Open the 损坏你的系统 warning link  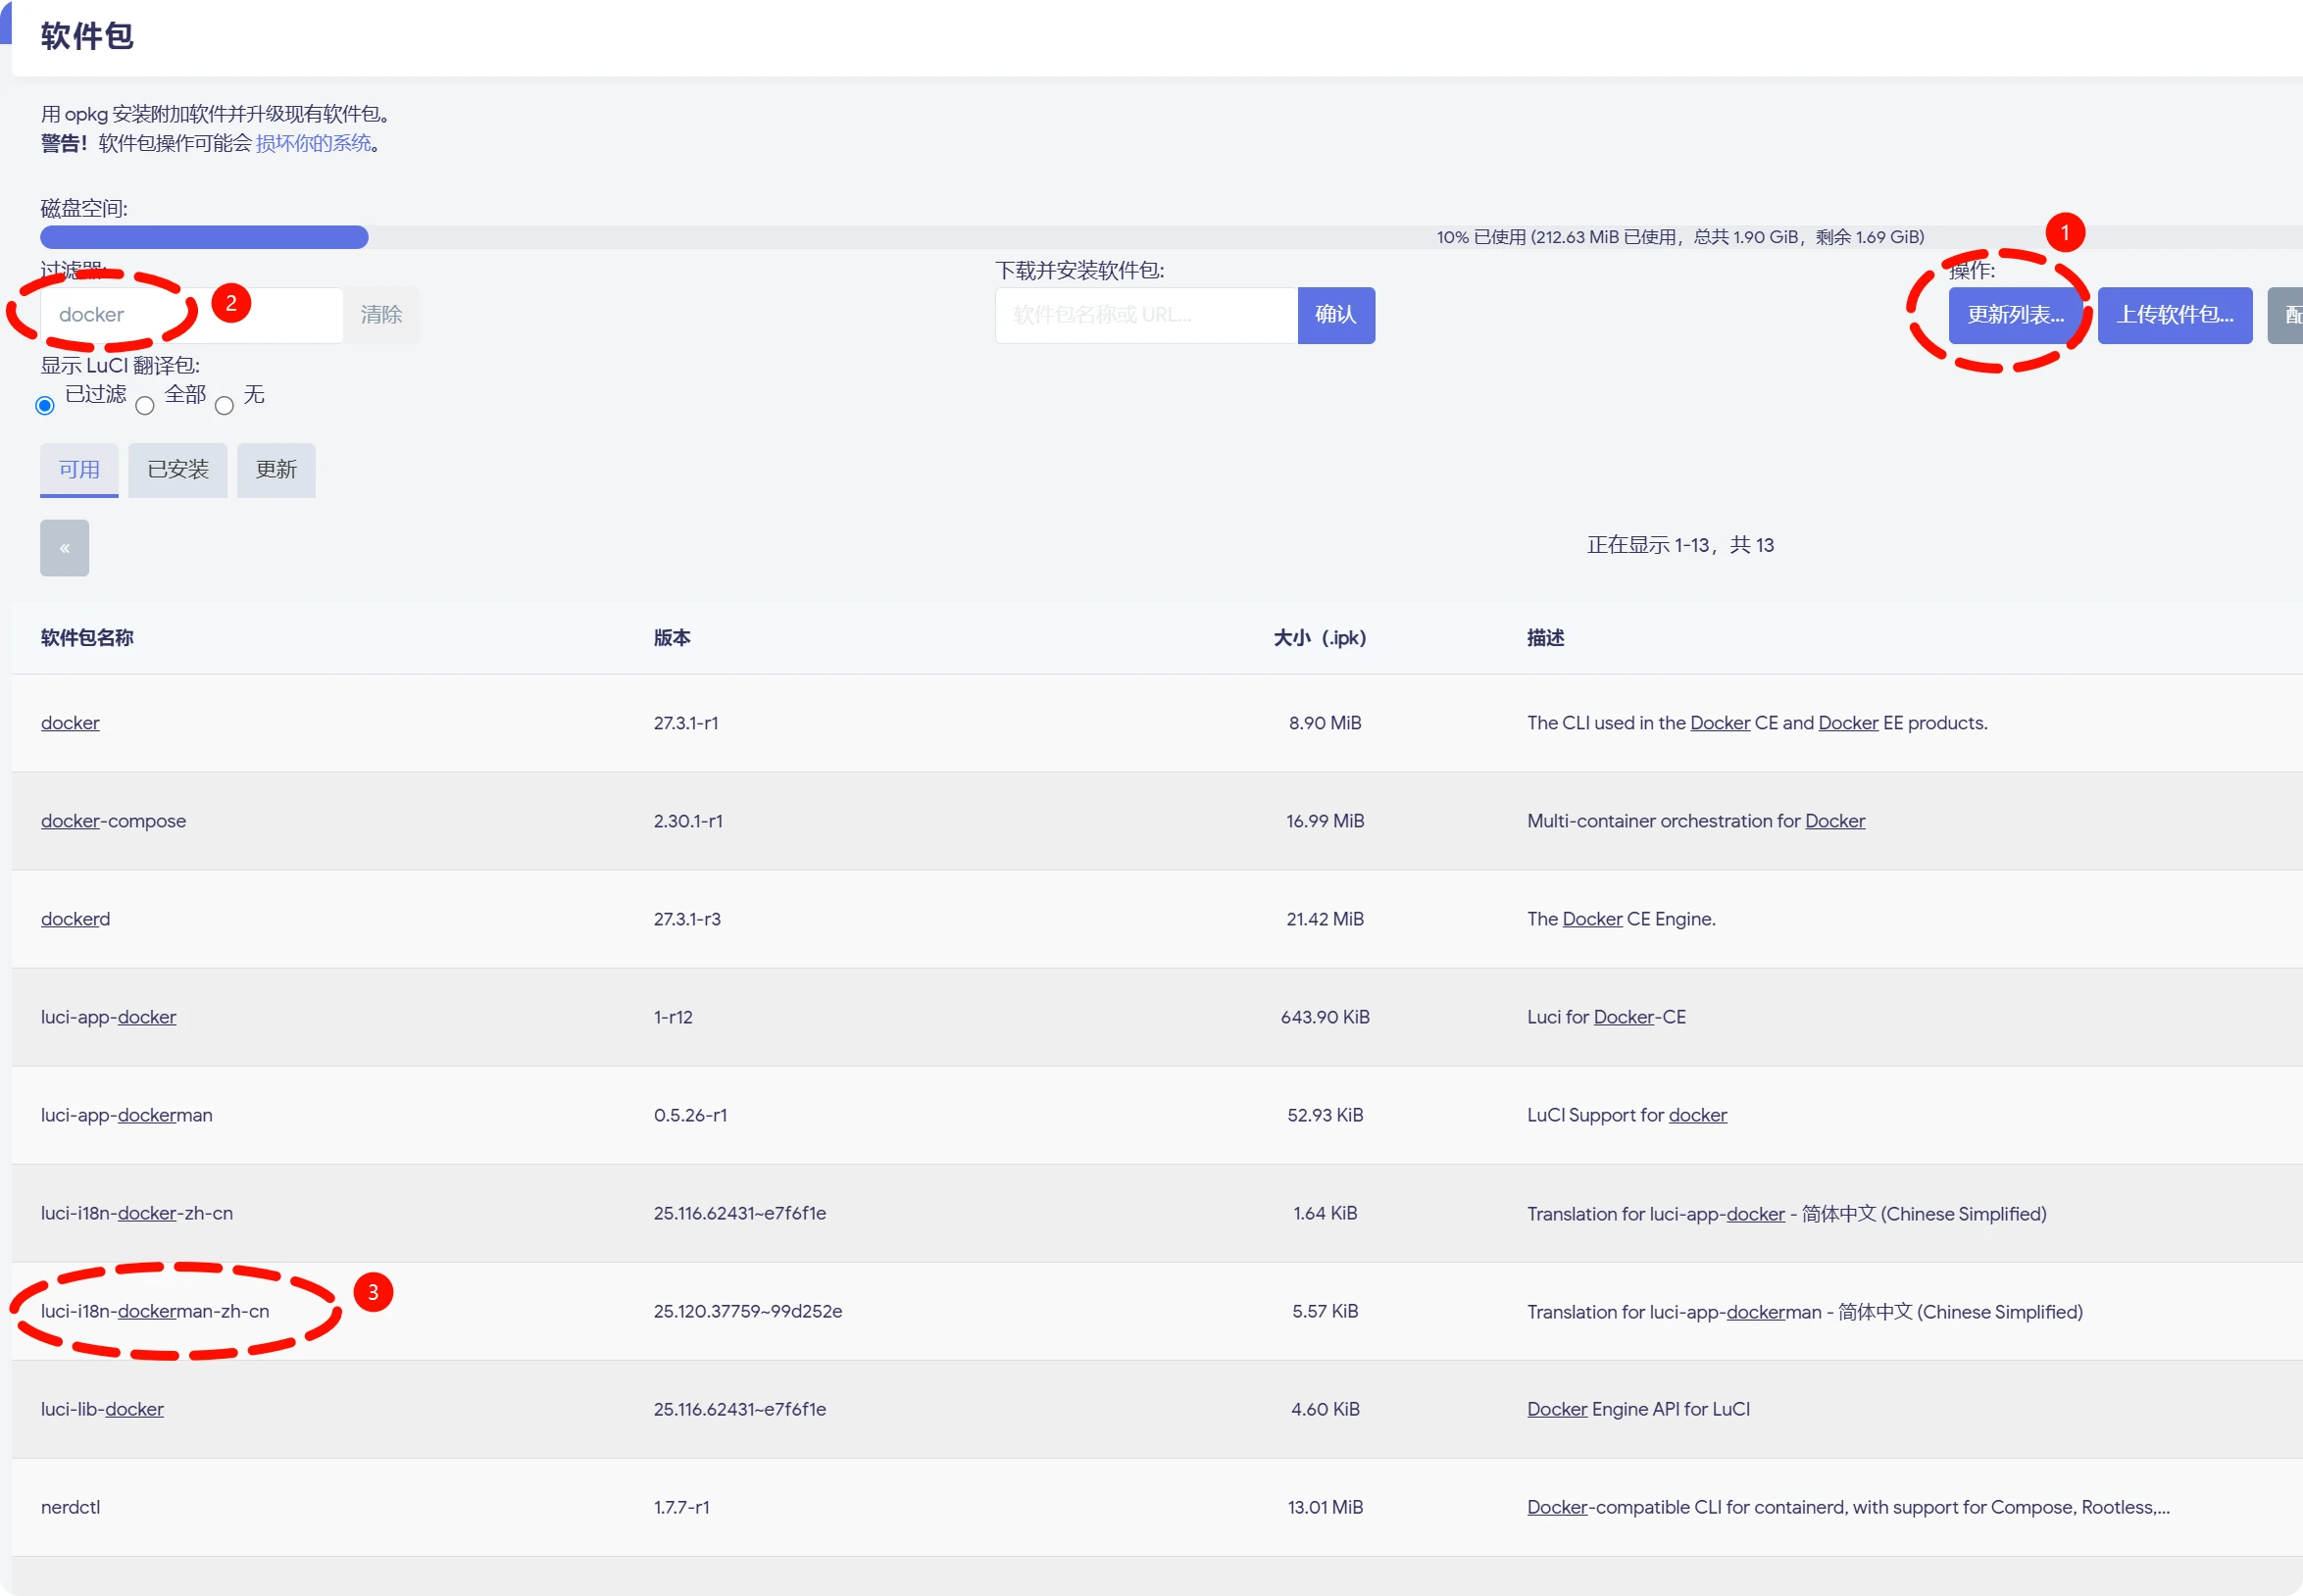pyautogui.click(x=313, y=143)
